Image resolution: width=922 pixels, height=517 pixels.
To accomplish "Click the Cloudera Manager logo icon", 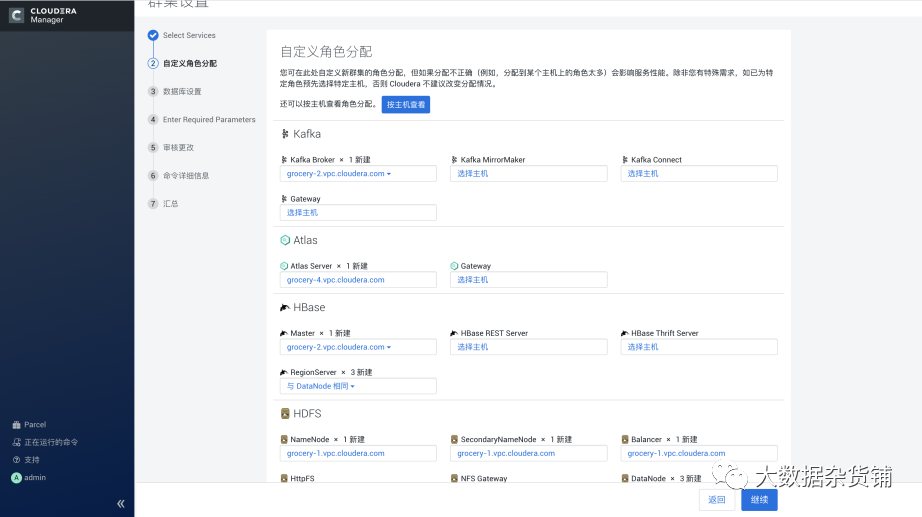I will pos(16,15).
